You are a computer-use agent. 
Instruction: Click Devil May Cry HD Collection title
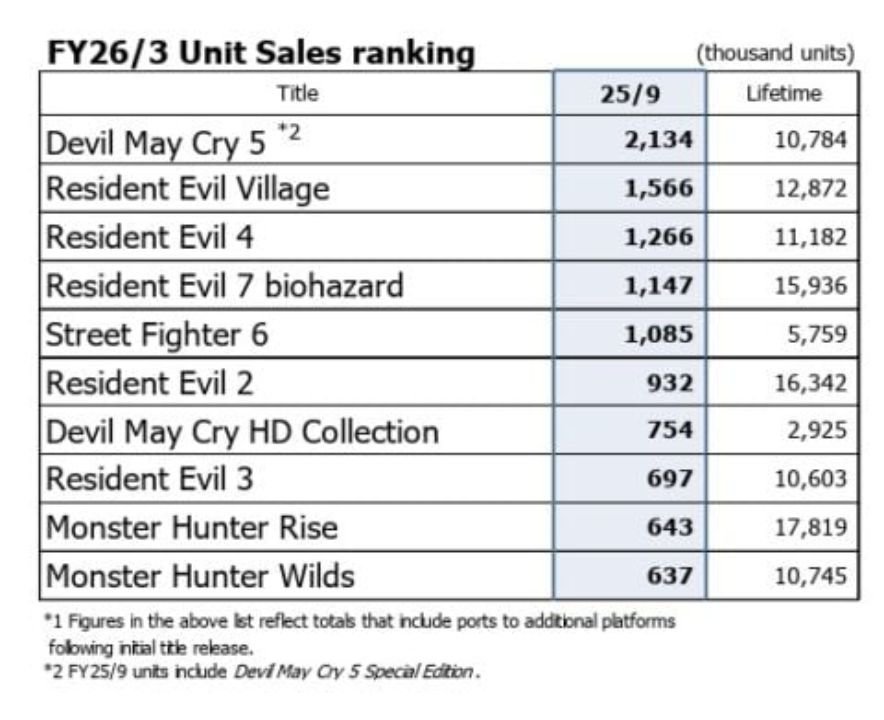click(x=243, y=431)
